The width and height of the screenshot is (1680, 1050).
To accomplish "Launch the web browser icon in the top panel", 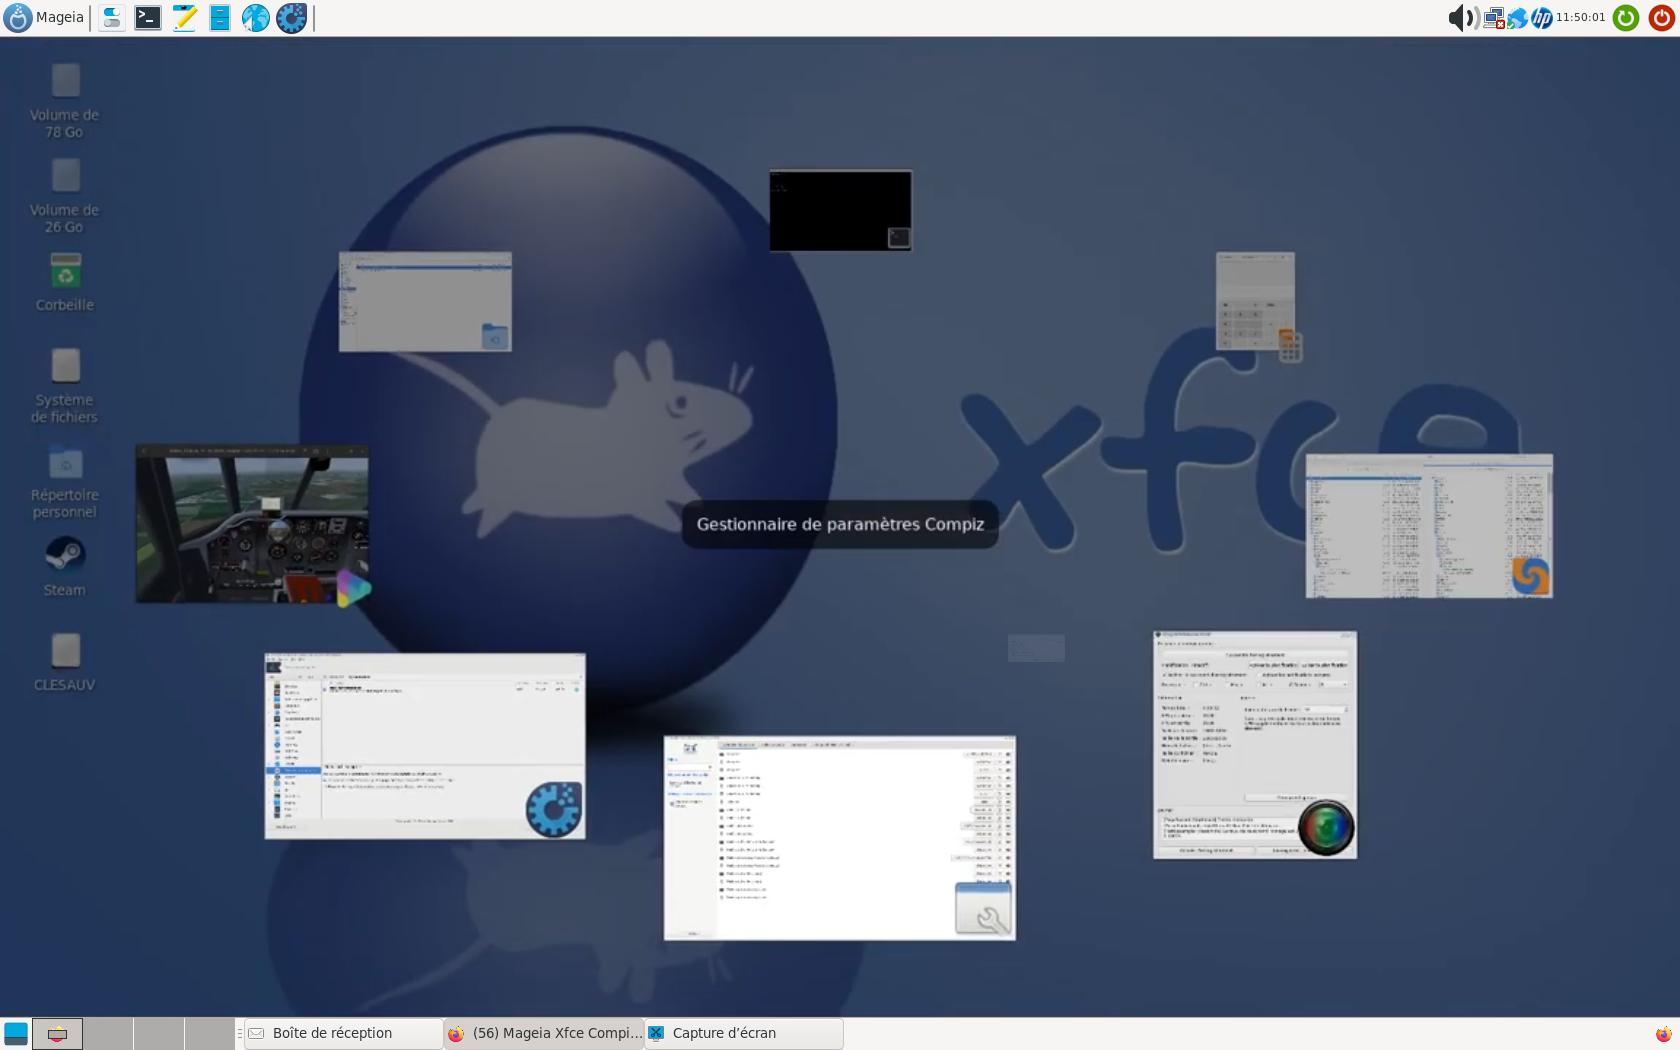I will click(255, 17).
